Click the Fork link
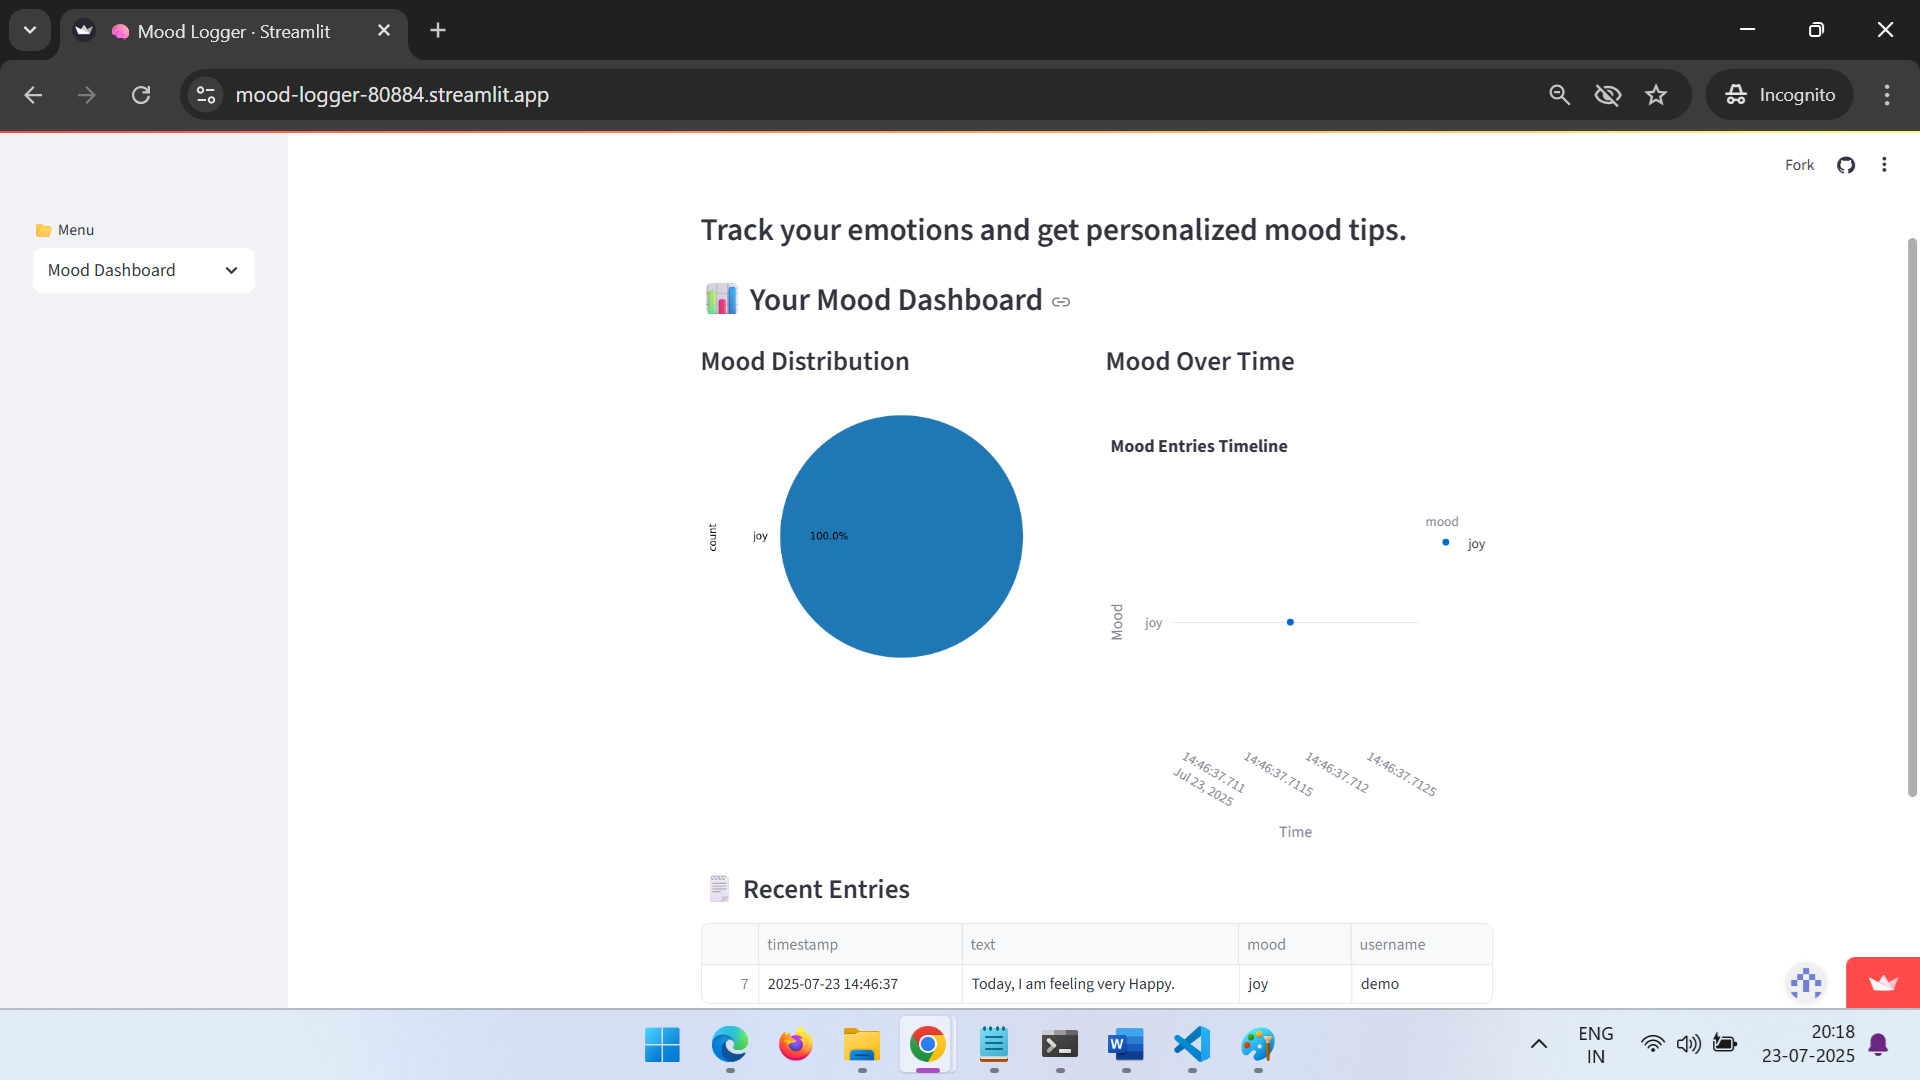Viewport: 1920px width, 1080px height. click(x=1799, y=165)
